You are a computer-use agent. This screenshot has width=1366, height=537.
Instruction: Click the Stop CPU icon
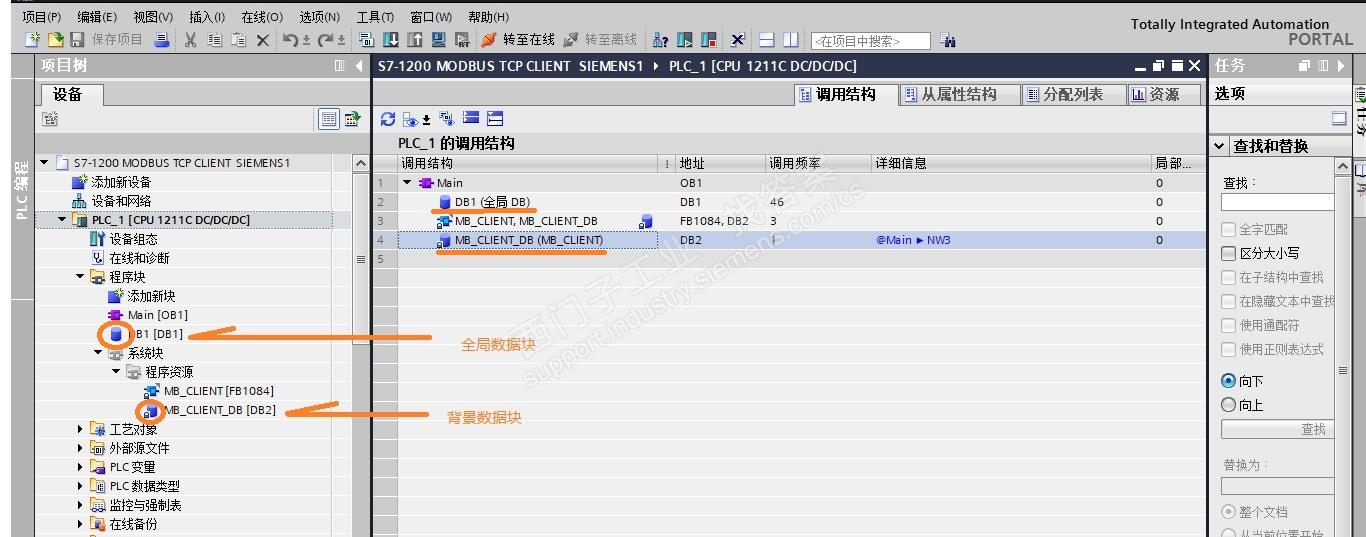pyautogui.click(x=709, y=40)
